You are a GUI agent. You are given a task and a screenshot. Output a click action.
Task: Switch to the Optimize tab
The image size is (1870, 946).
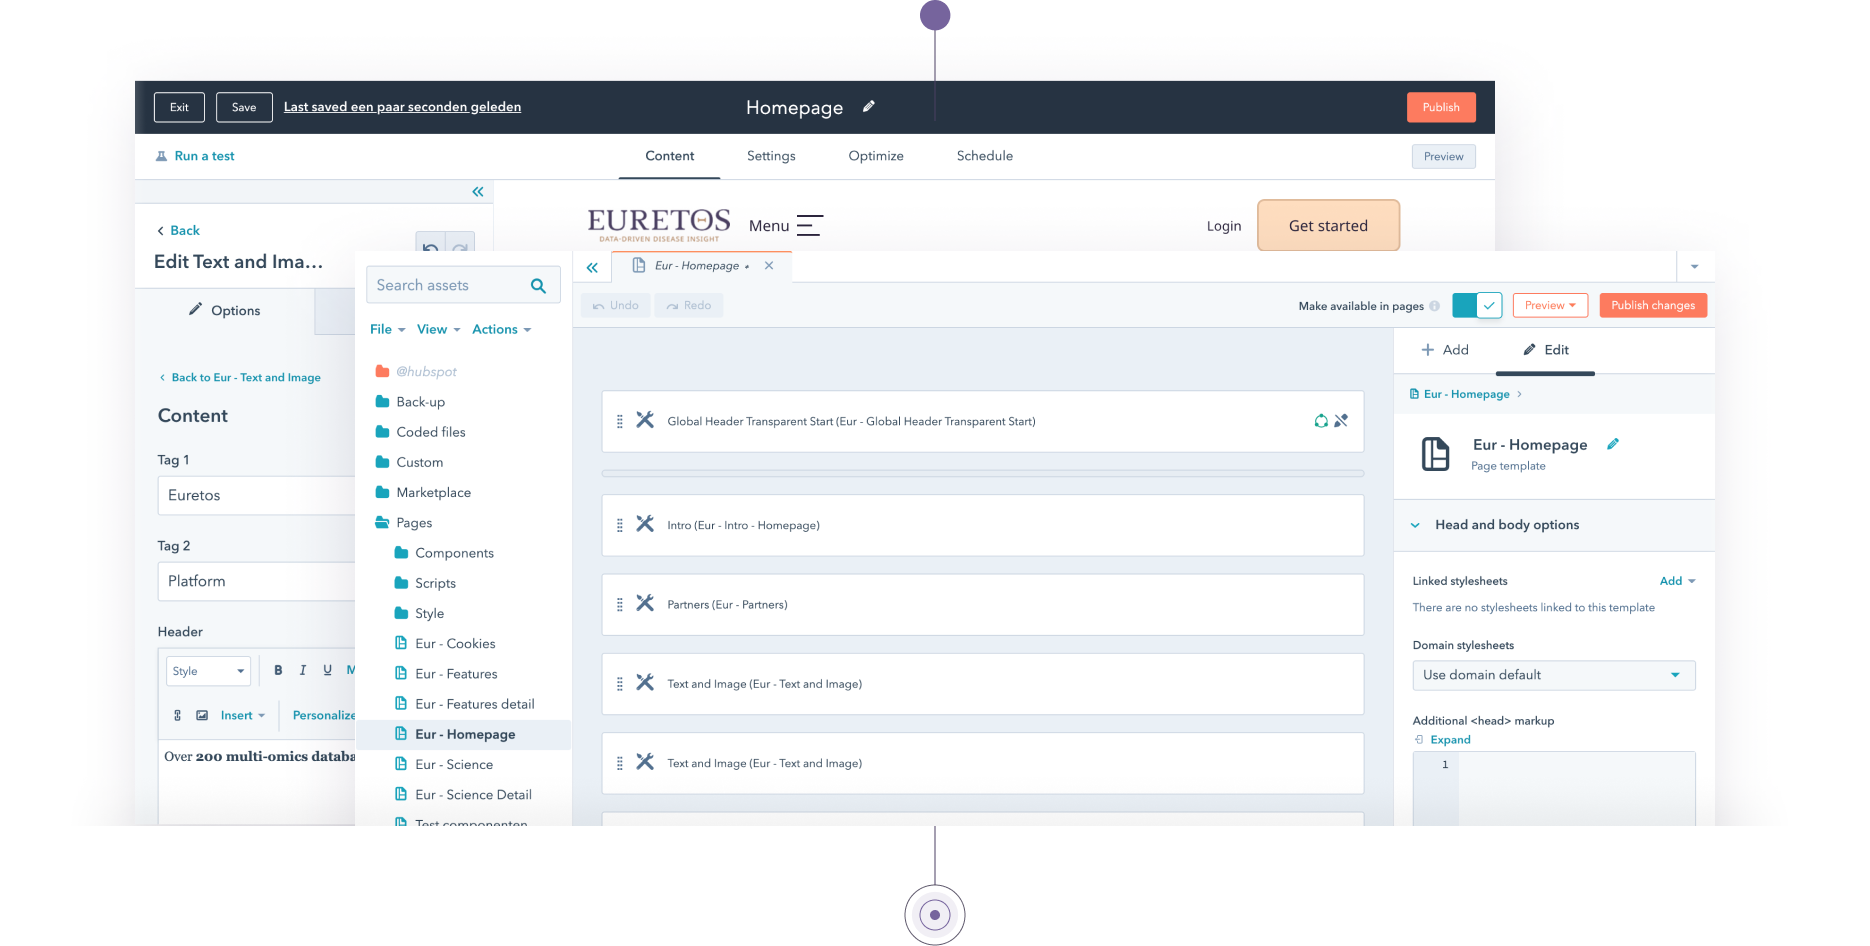(876, 156)
